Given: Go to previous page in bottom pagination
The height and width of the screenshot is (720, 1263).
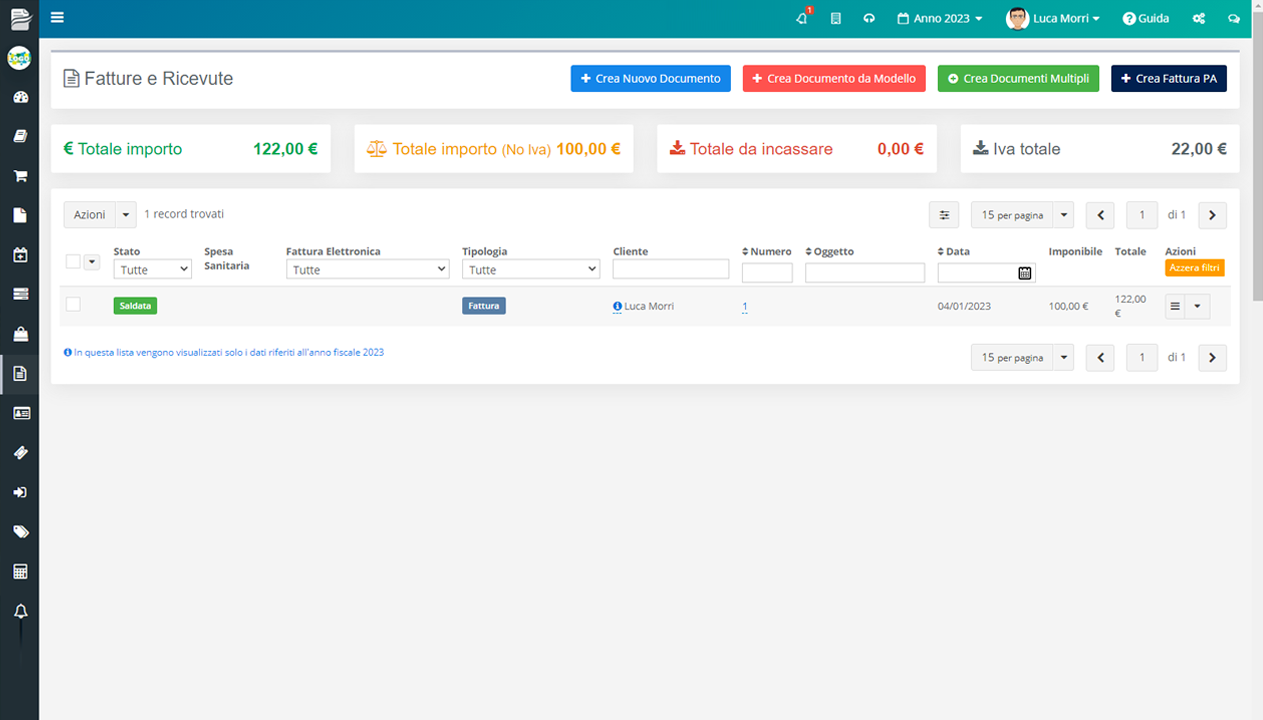Looking at the screenshot, I should 1100,358.
